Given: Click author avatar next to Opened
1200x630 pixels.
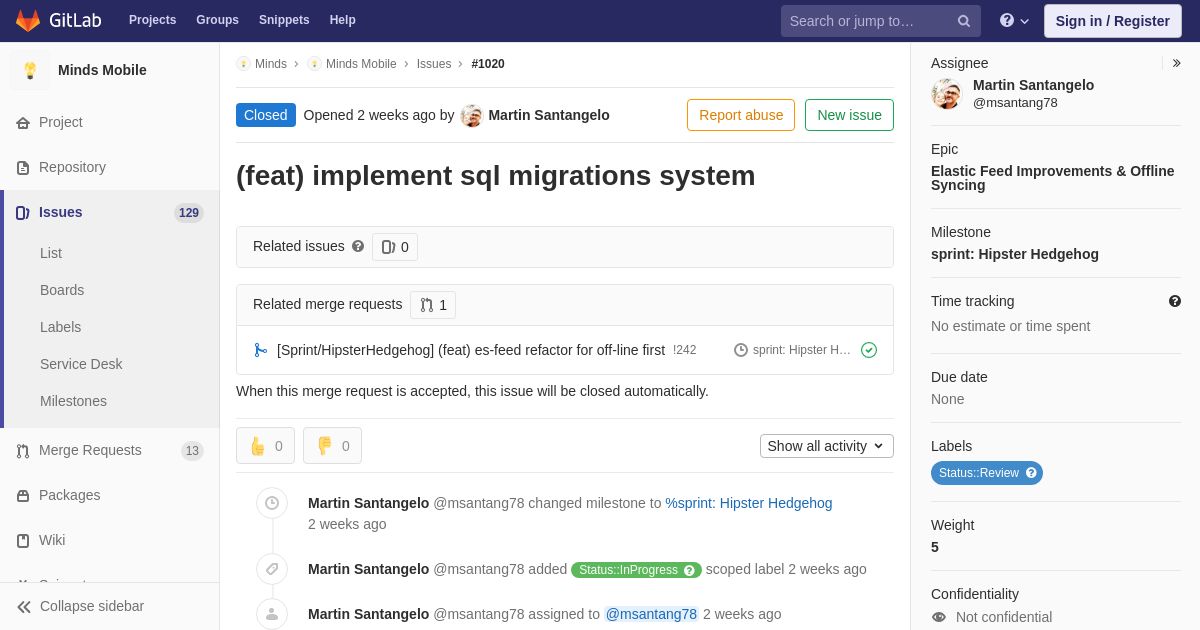Looking at the screenshot, I should (x=472, y=115).
